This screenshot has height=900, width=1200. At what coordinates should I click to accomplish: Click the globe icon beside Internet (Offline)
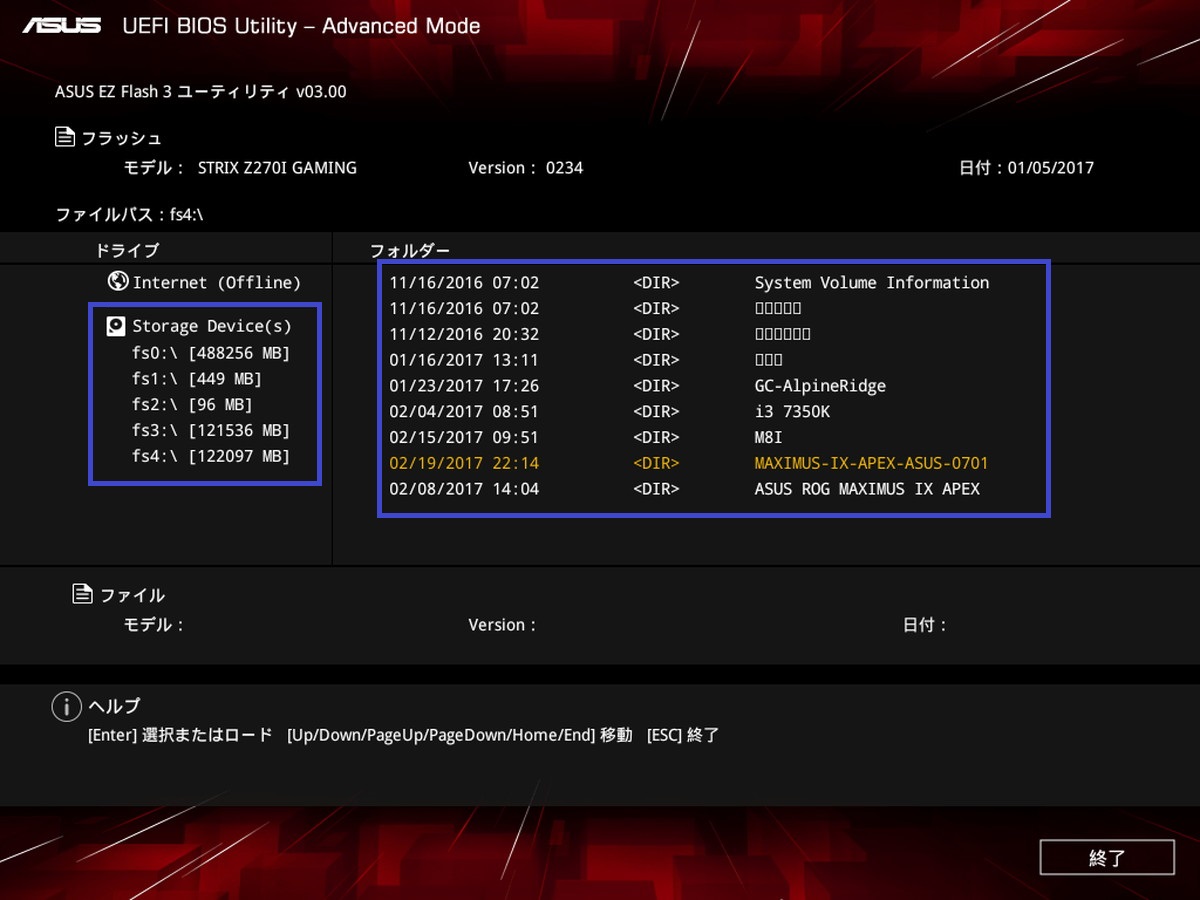pos(118,282)
